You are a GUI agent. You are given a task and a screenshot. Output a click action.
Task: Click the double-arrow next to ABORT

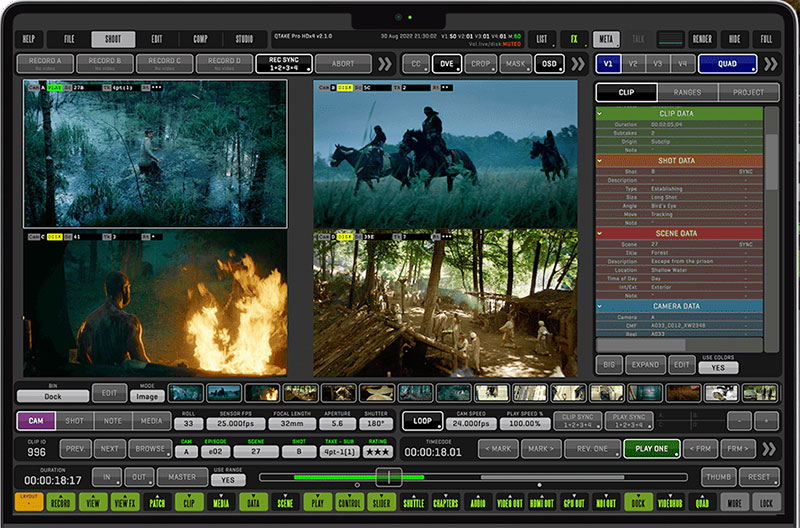(x=386, y=63)
